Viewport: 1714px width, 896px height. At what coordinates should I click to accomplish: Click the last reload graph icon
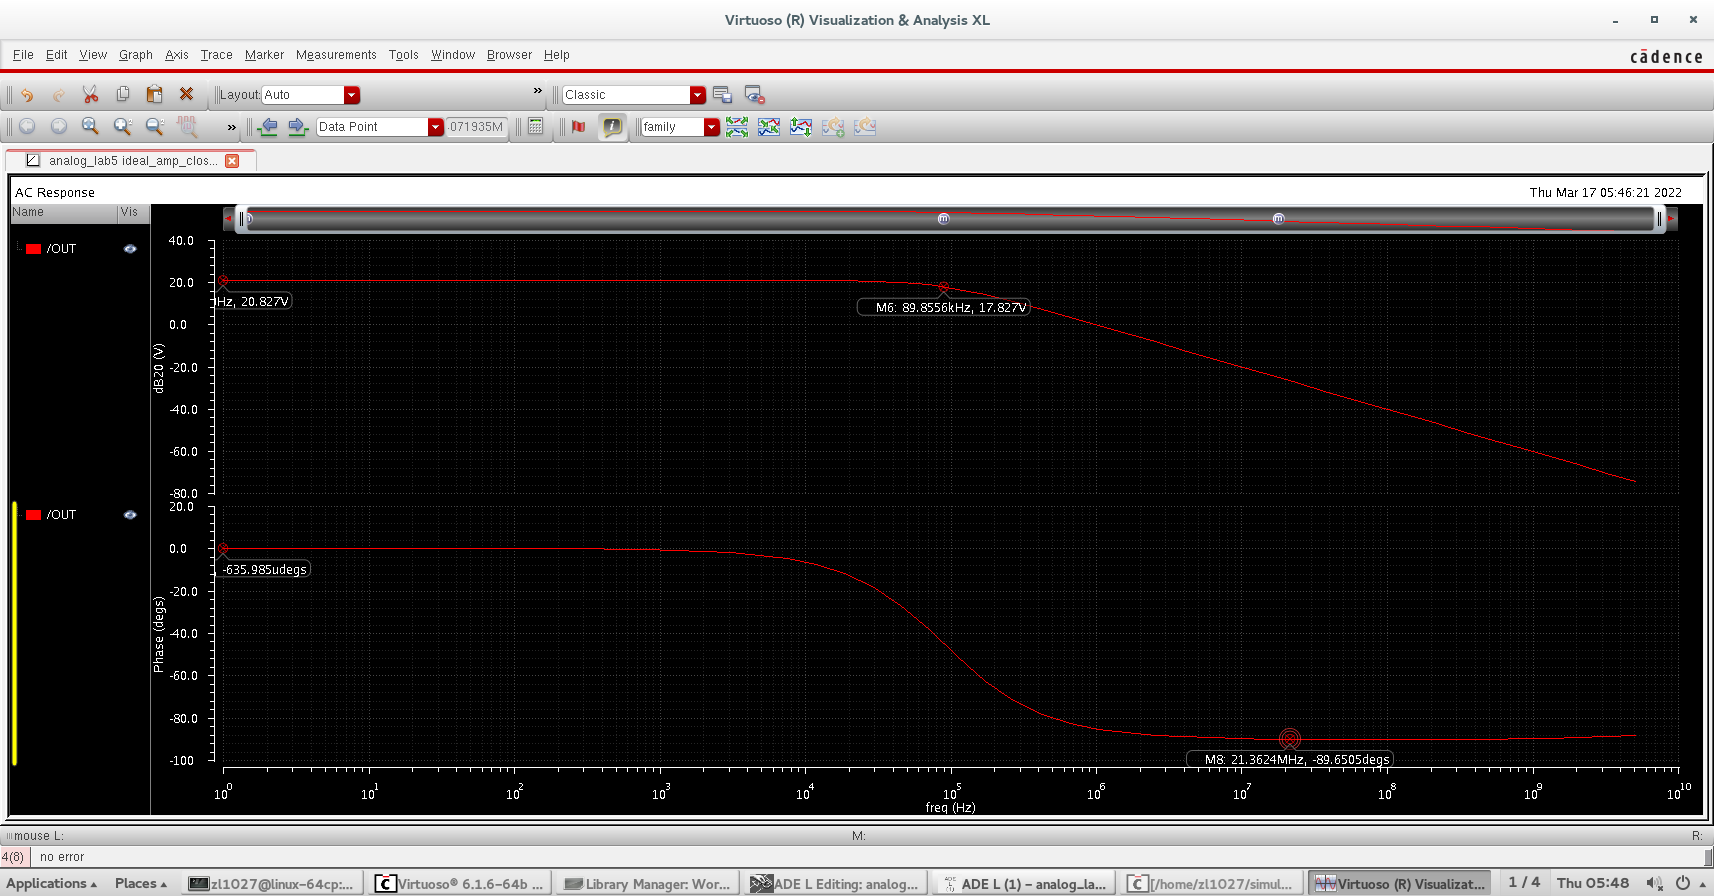tap(865, 127)
